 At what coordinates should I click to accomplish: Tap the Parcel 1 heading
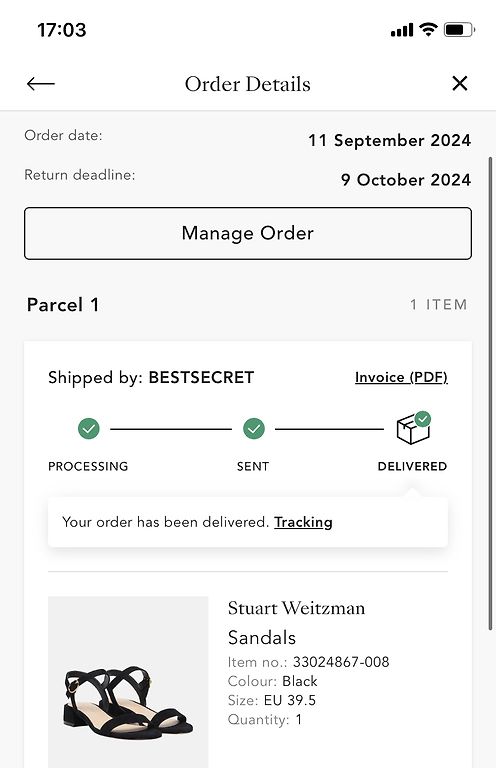(x=63, y=305)
